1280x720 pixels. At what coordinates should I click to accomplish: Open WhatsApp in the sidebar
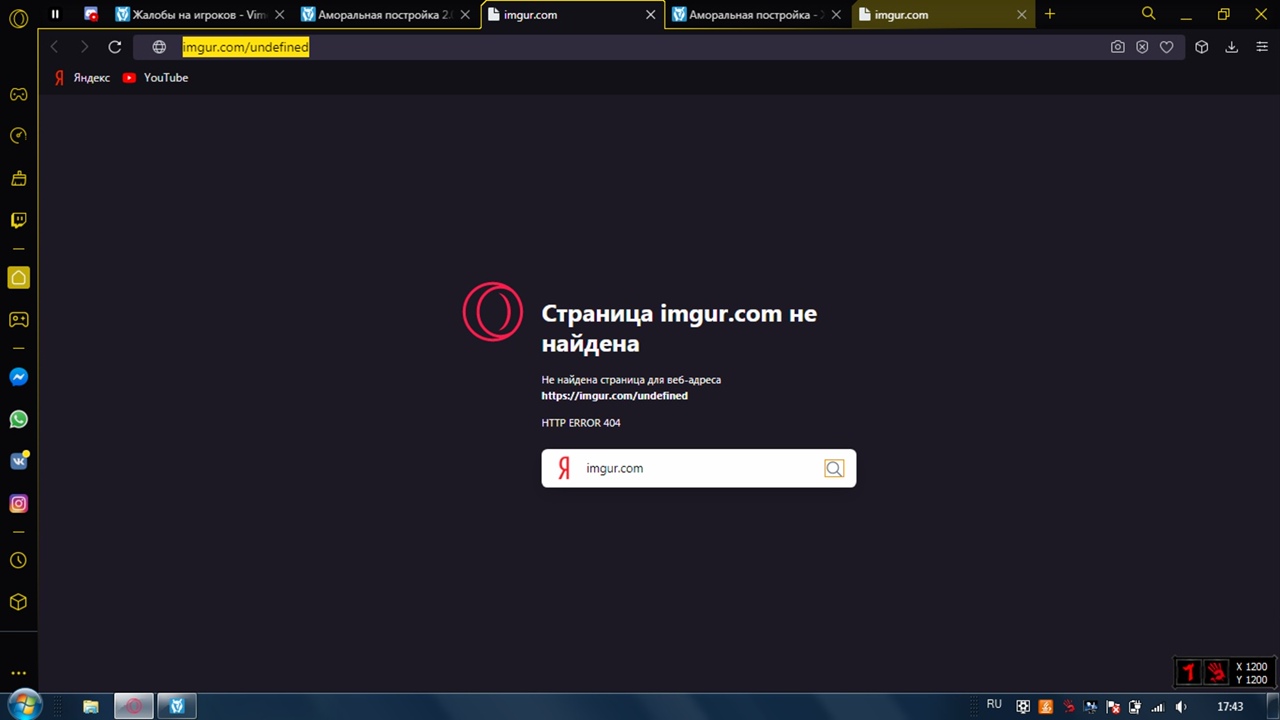point(18,419)
